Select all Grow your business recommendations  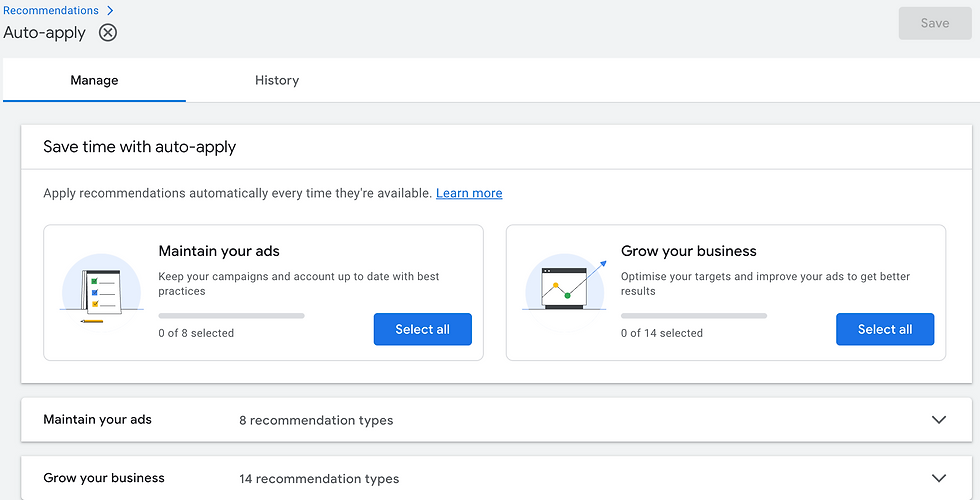[884, 330]
